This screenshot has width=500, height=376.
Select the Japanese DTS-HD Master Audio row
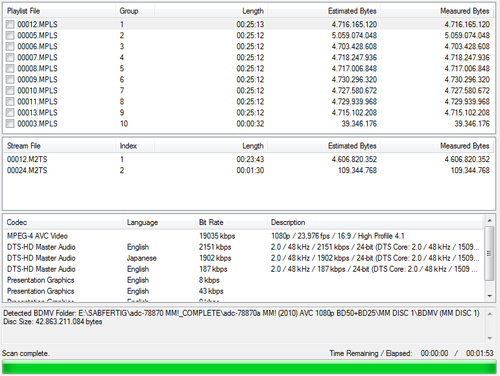coord(244,258)
